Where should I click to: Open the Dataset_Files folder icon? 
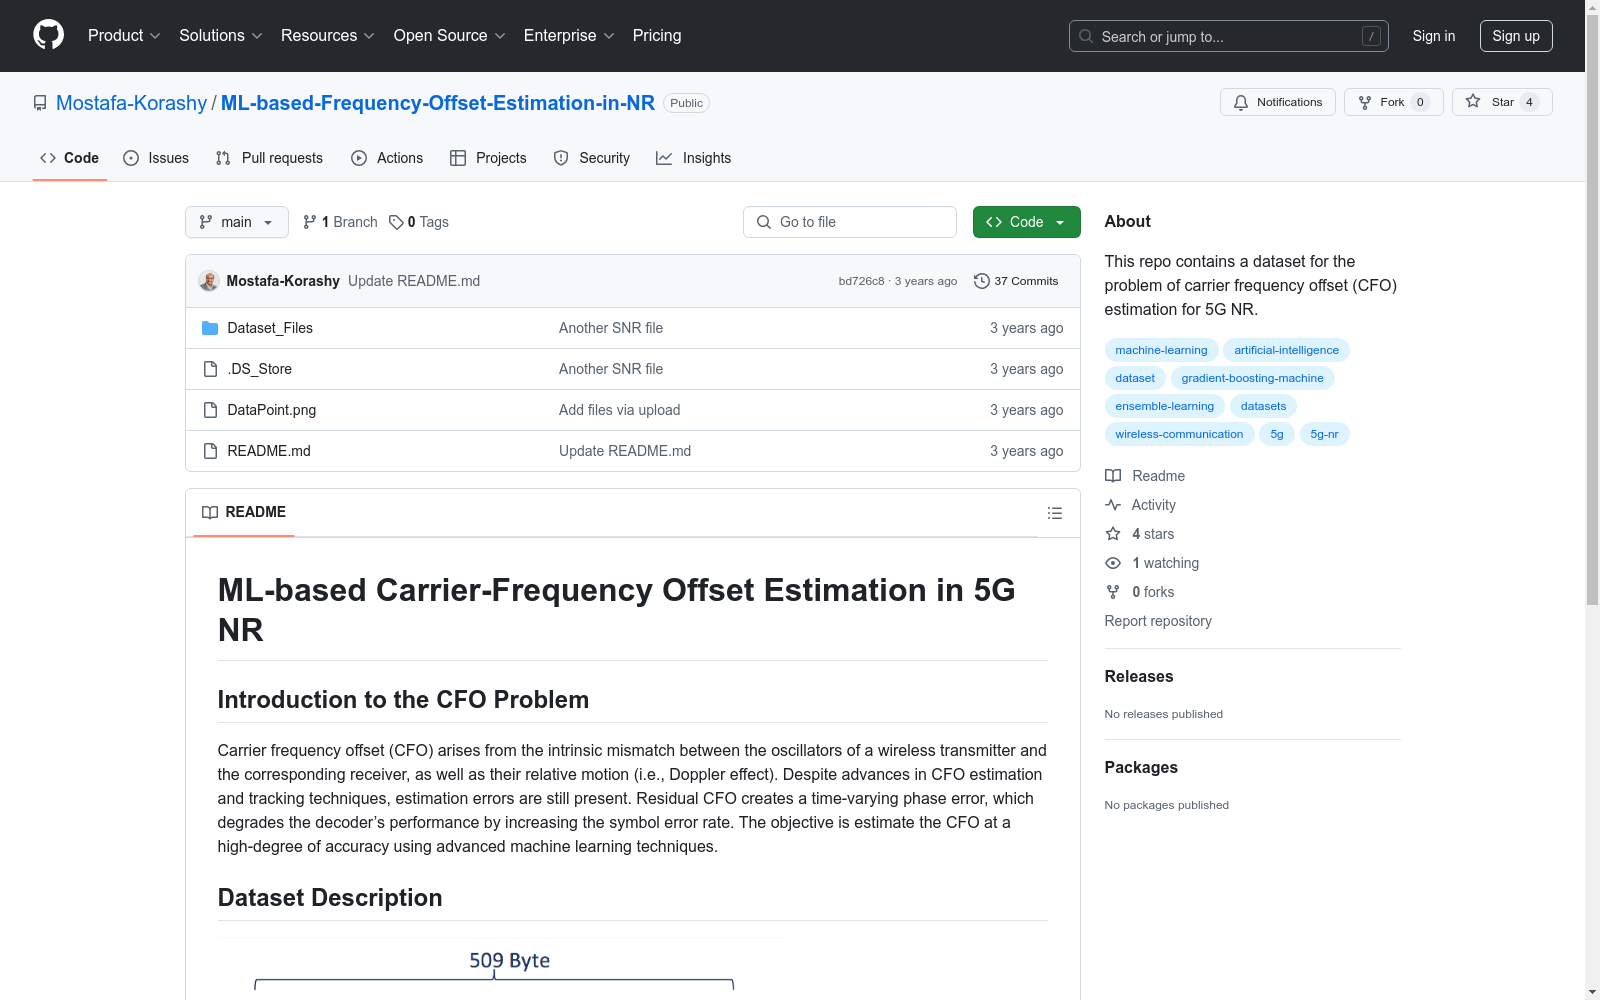pos(210,328)
